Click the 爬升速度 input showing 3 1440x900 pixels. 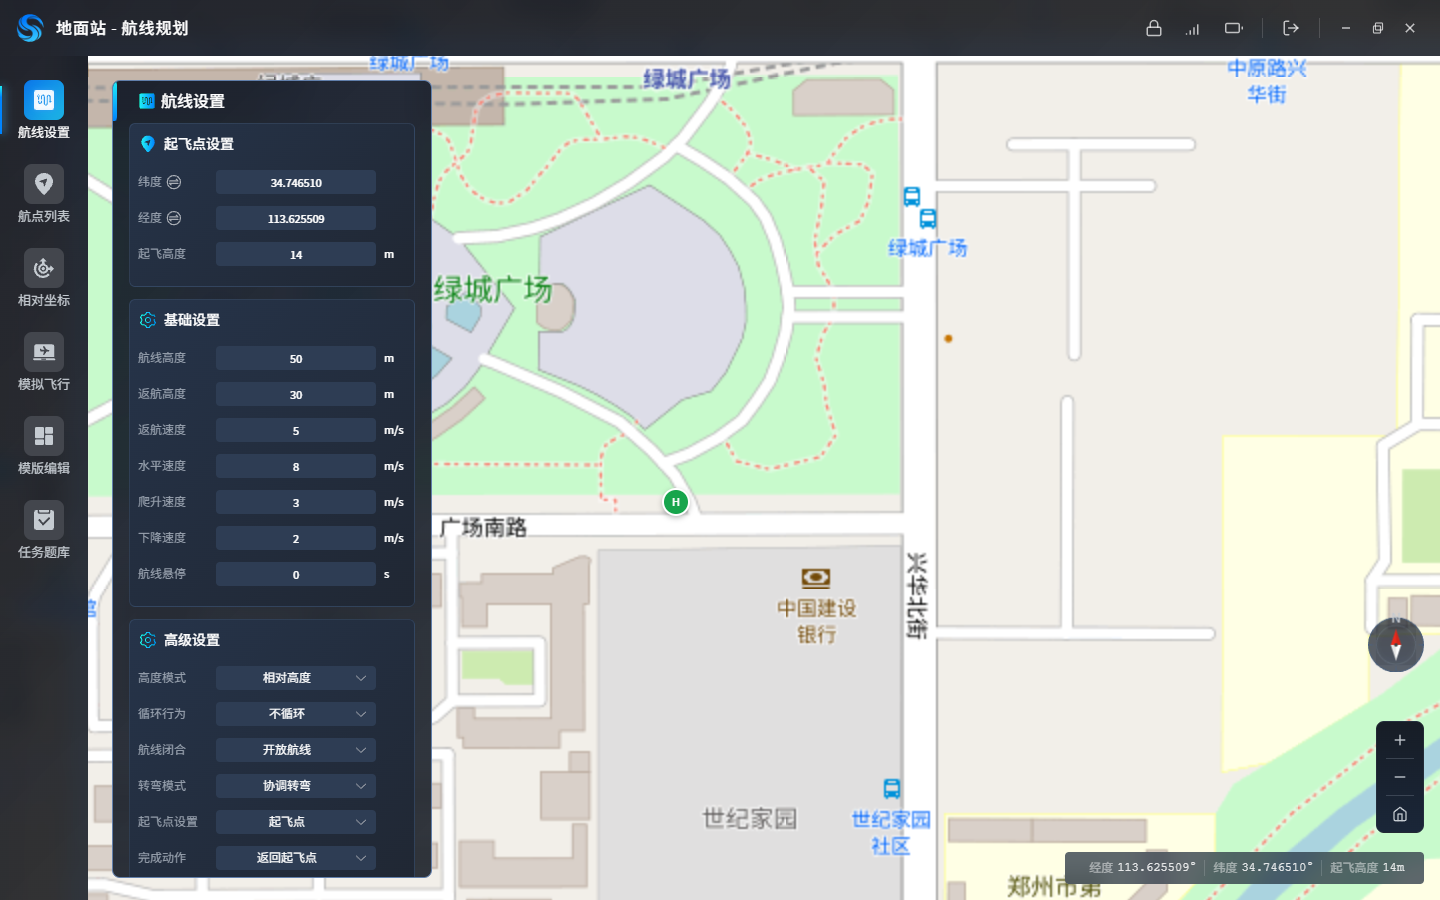[x=296, y=502]
